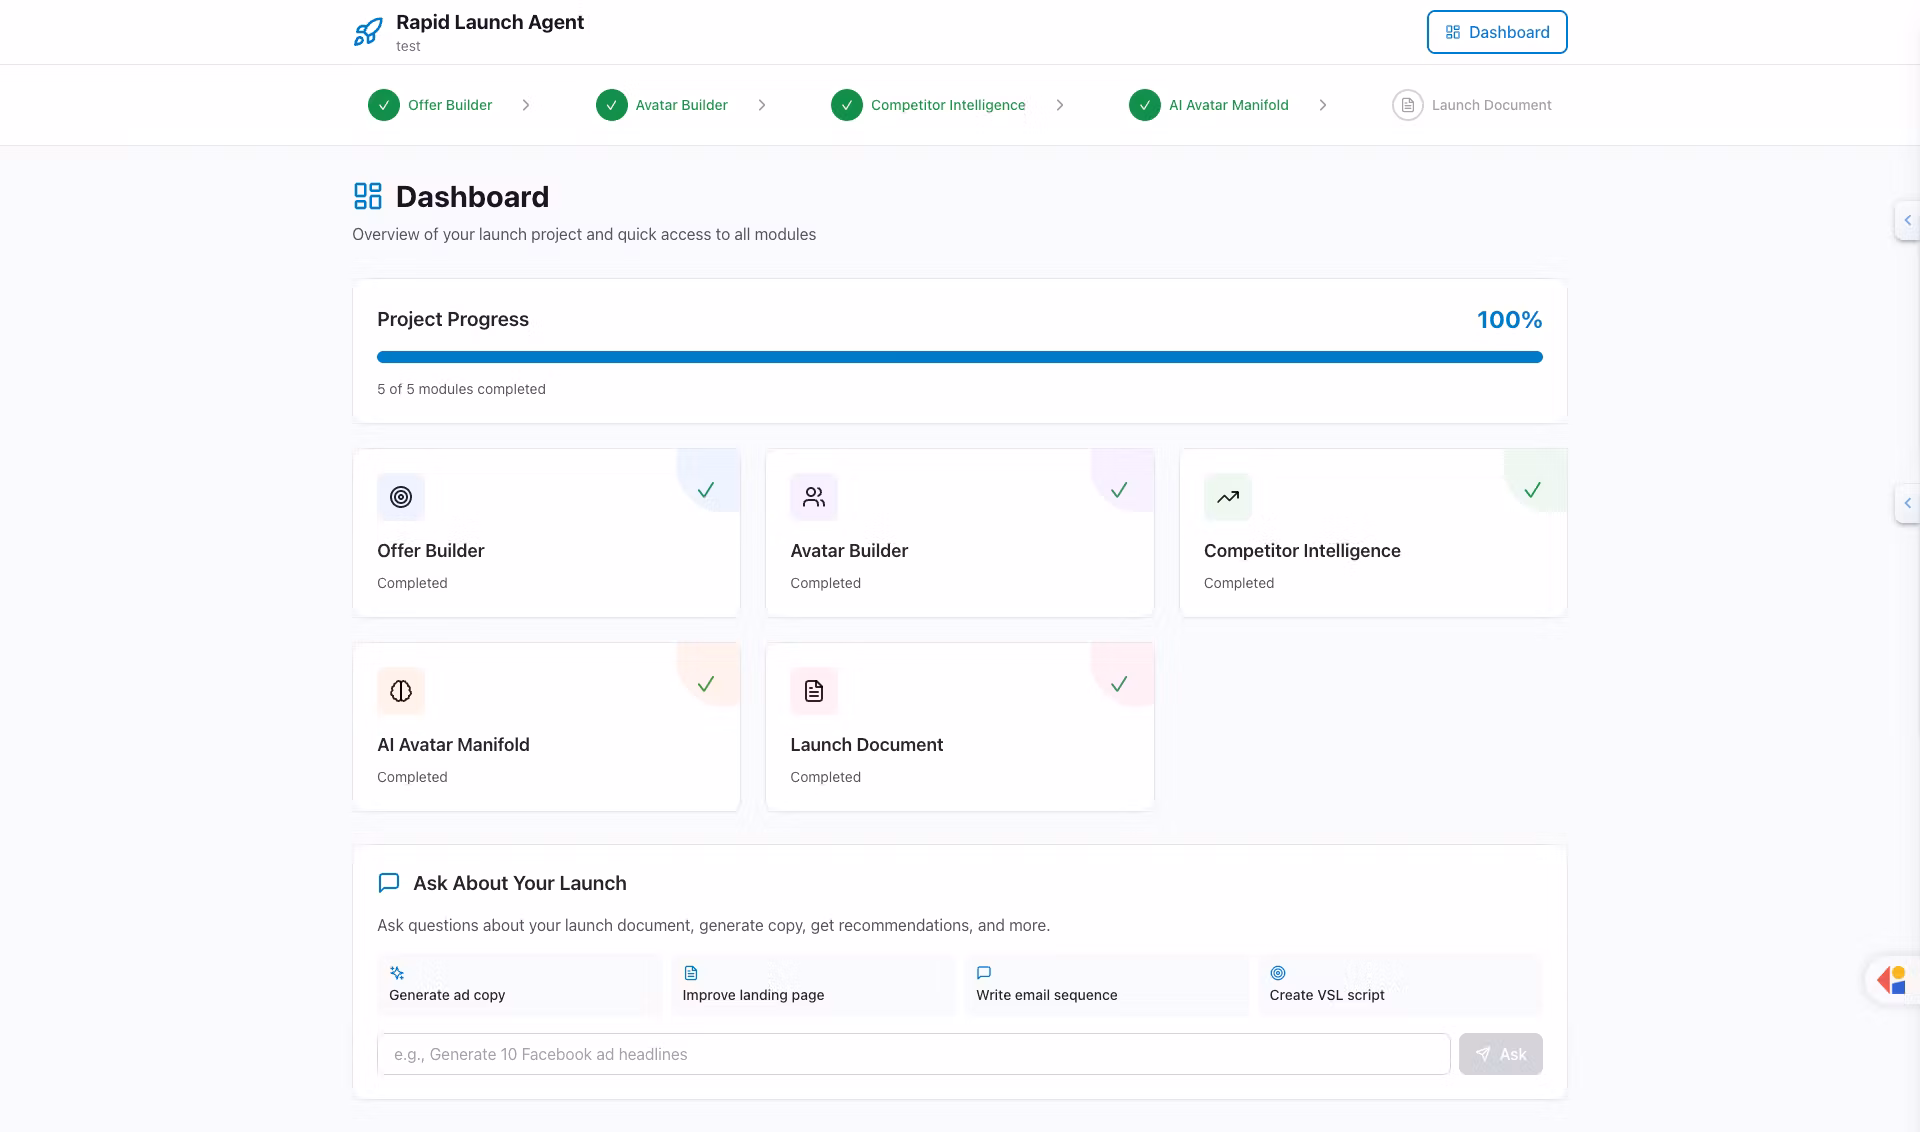This screenshot has height=1132, width=1920.
Task: Expand the lower right side panel chevron
Action: point(1907,503)
